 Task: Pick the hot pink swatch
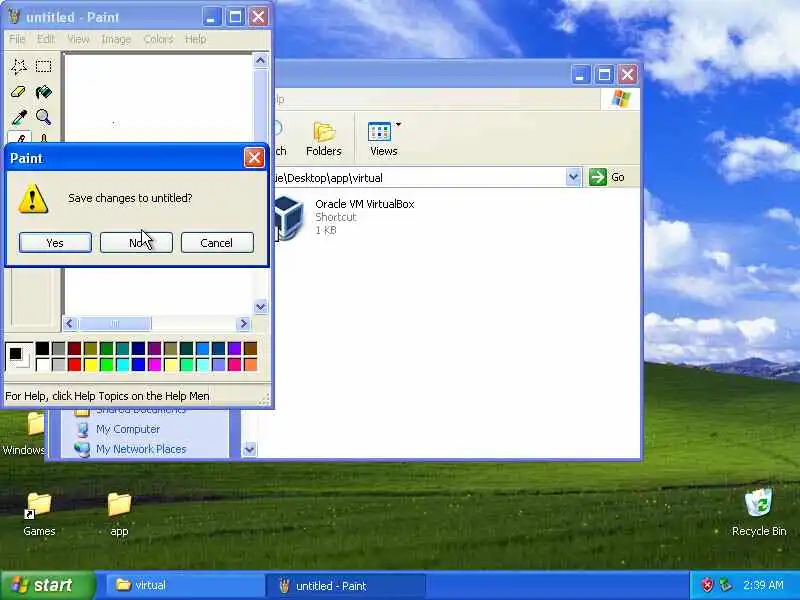[x=234, y=364]
